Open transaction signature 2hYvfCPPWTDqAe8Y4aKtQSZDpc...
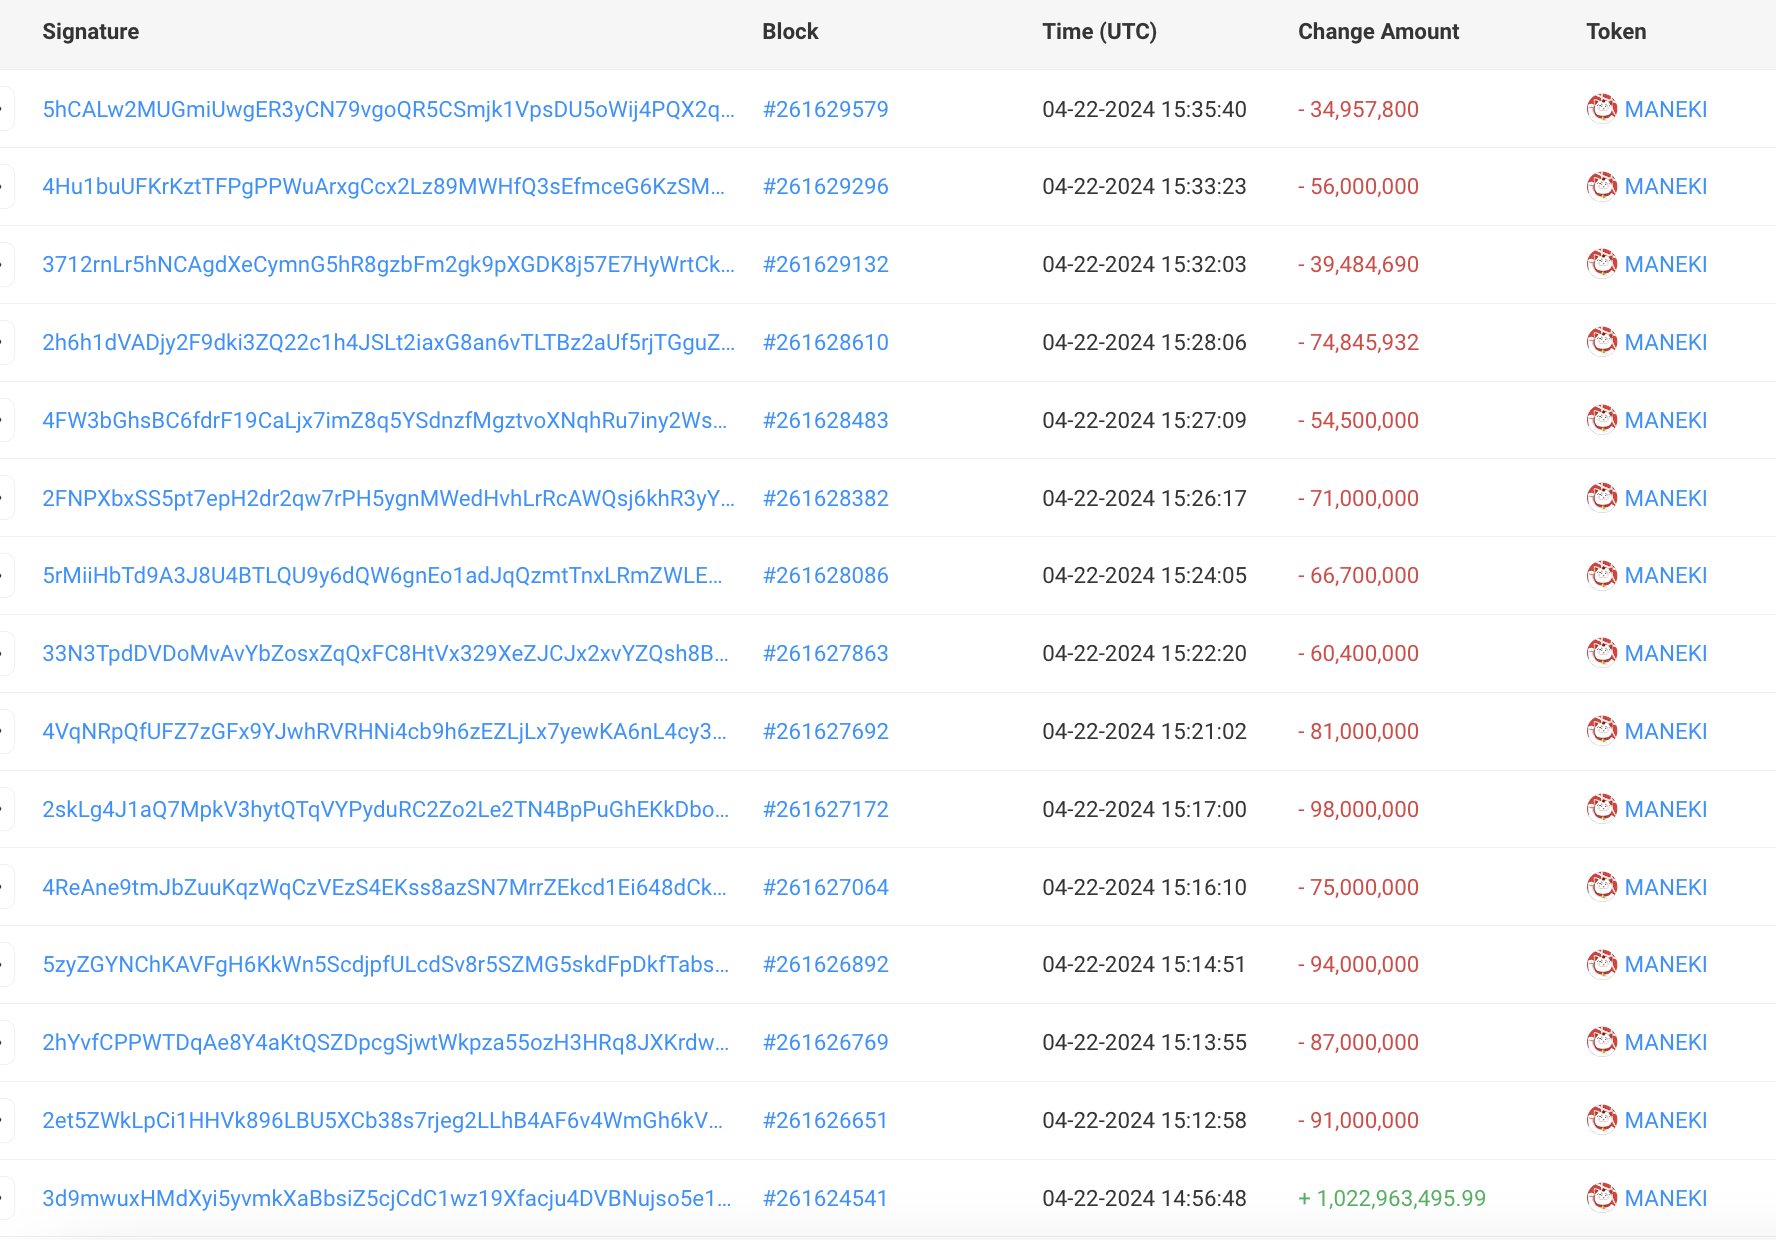This screenshot has width=1776, height=1240. 386,1042
